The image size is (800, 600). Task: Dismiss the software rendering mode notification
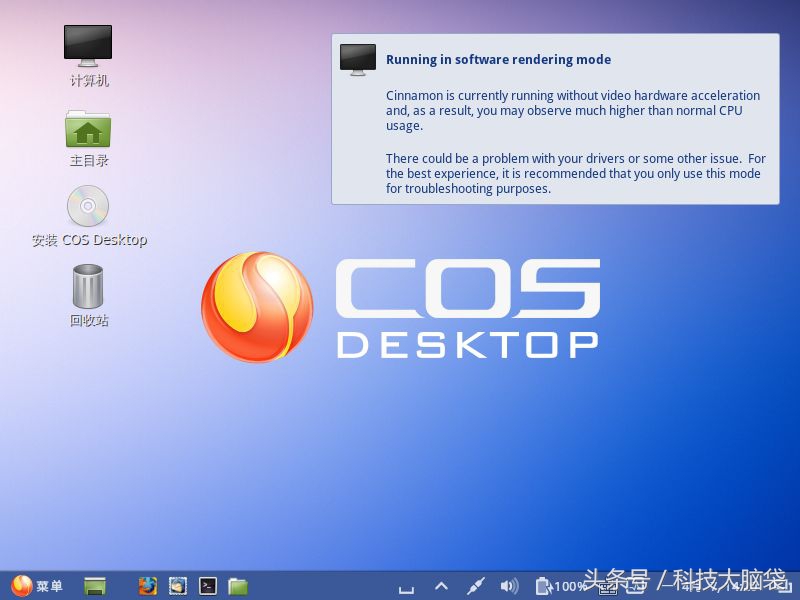click(x=555, y=119)
